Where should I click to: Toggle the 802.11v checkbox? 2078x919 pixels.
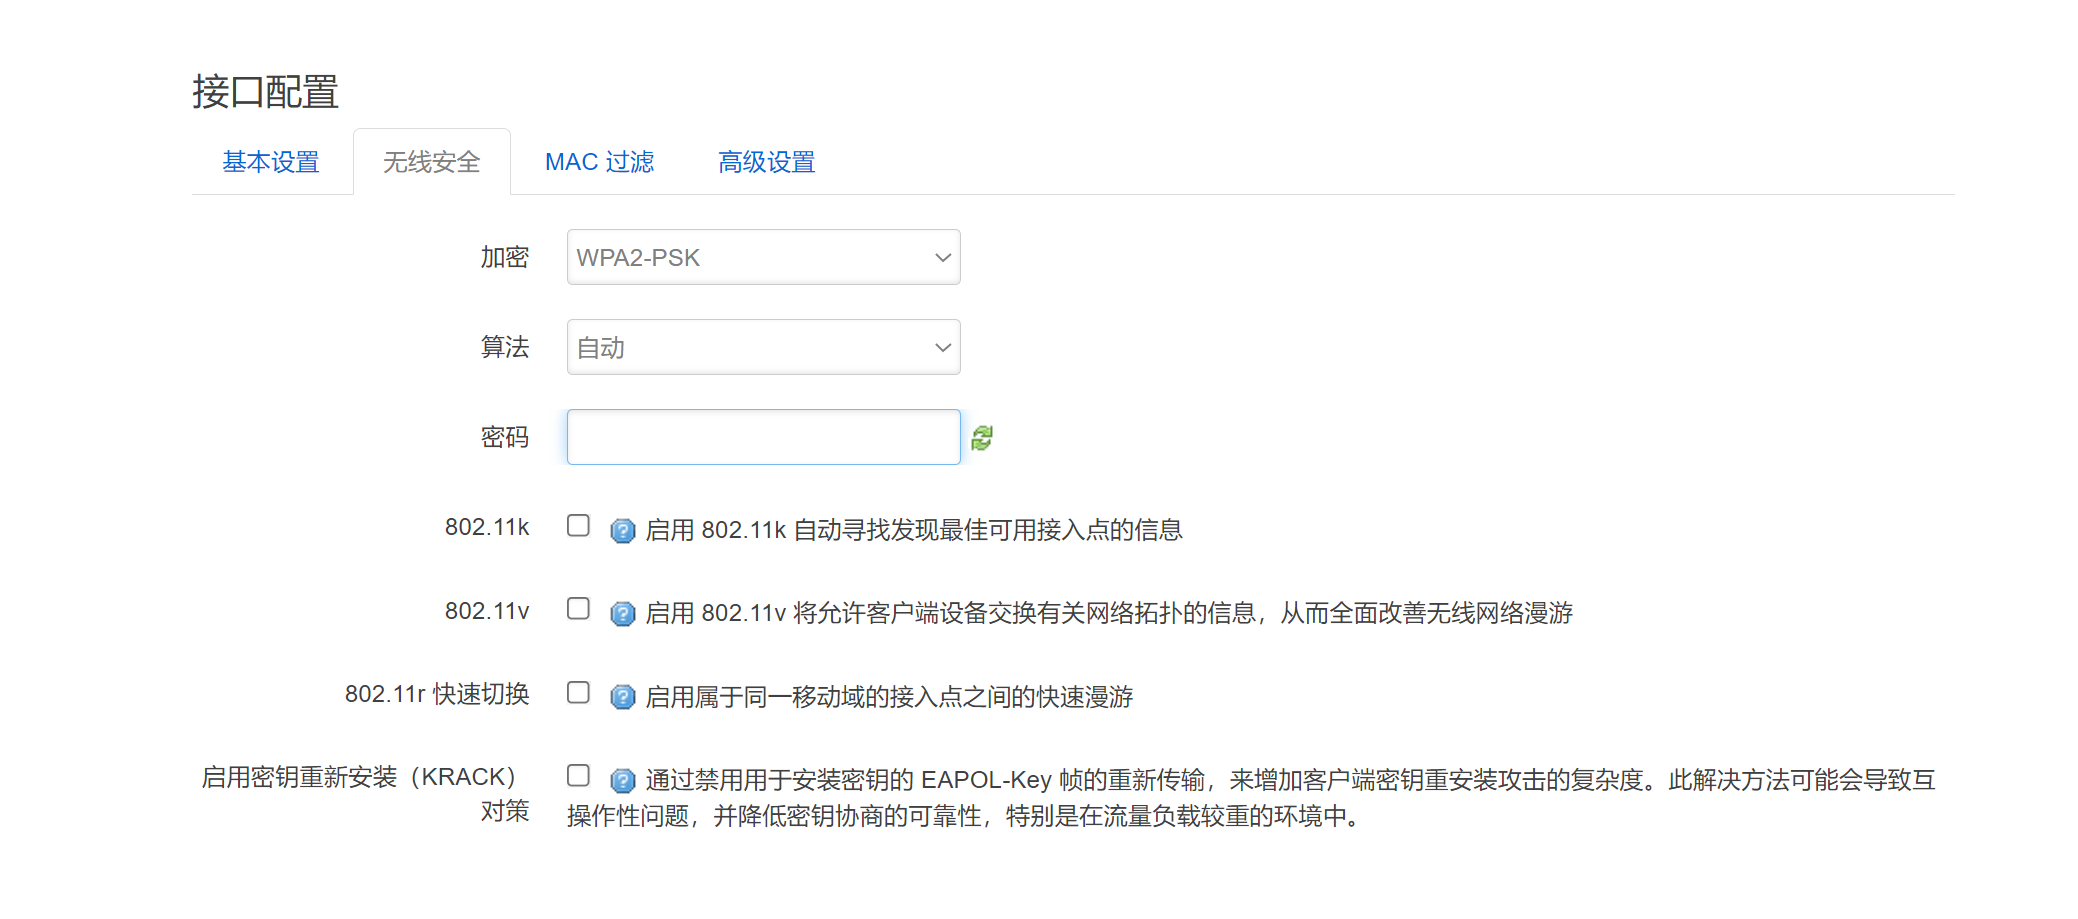pos(578,609)
